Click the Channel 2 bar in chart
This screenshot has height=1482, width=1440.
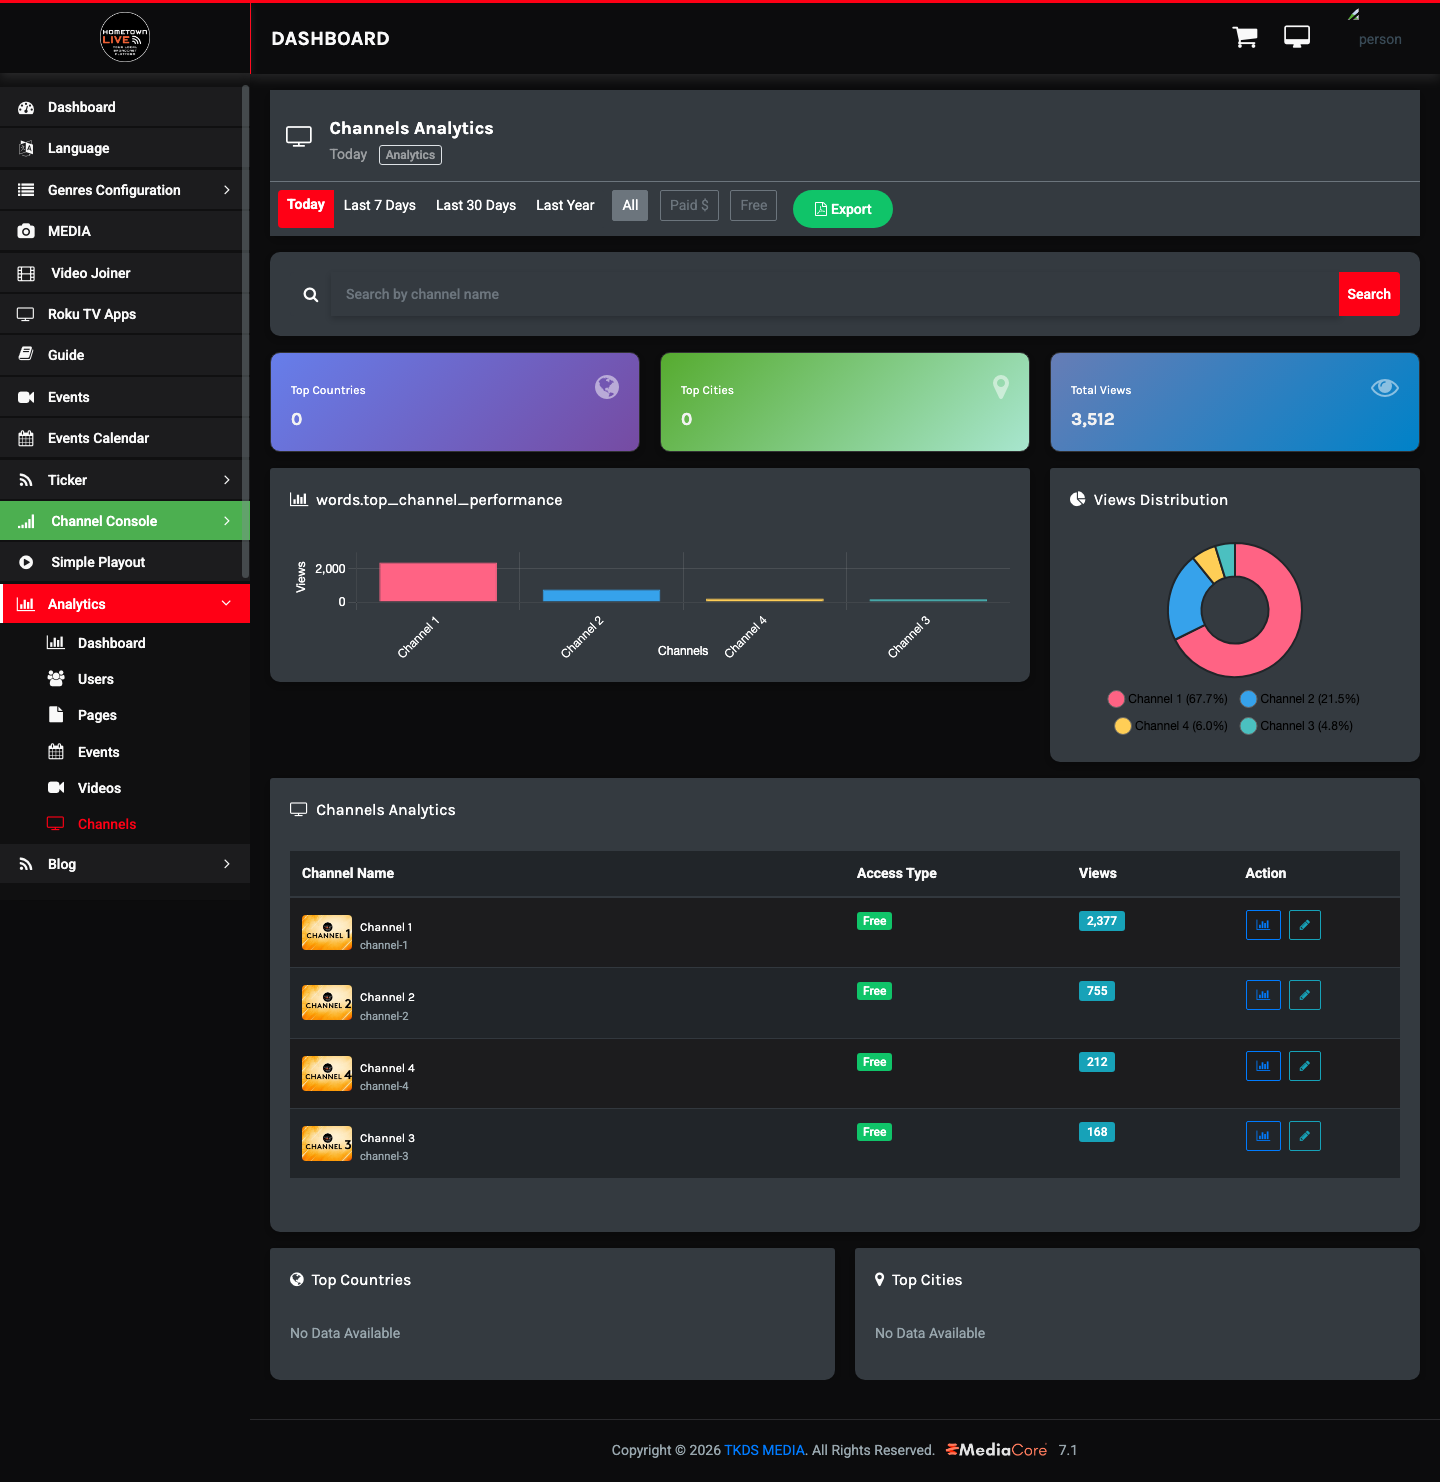(601, 595)
